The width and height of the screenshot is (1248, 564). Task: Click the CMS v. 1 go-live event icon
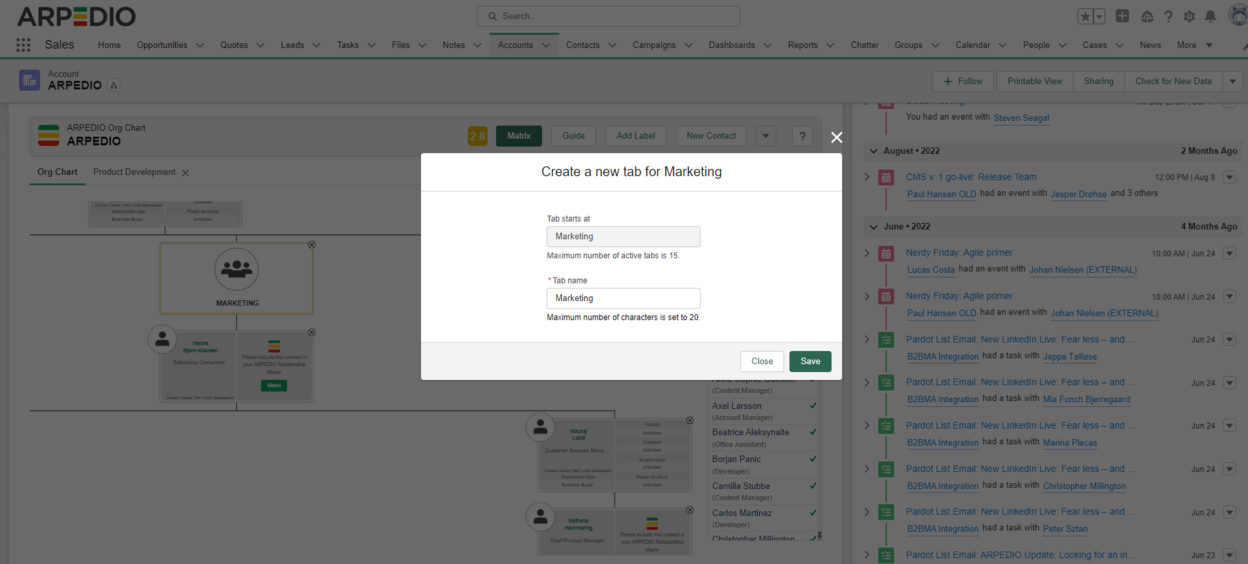tap(886, 177)
